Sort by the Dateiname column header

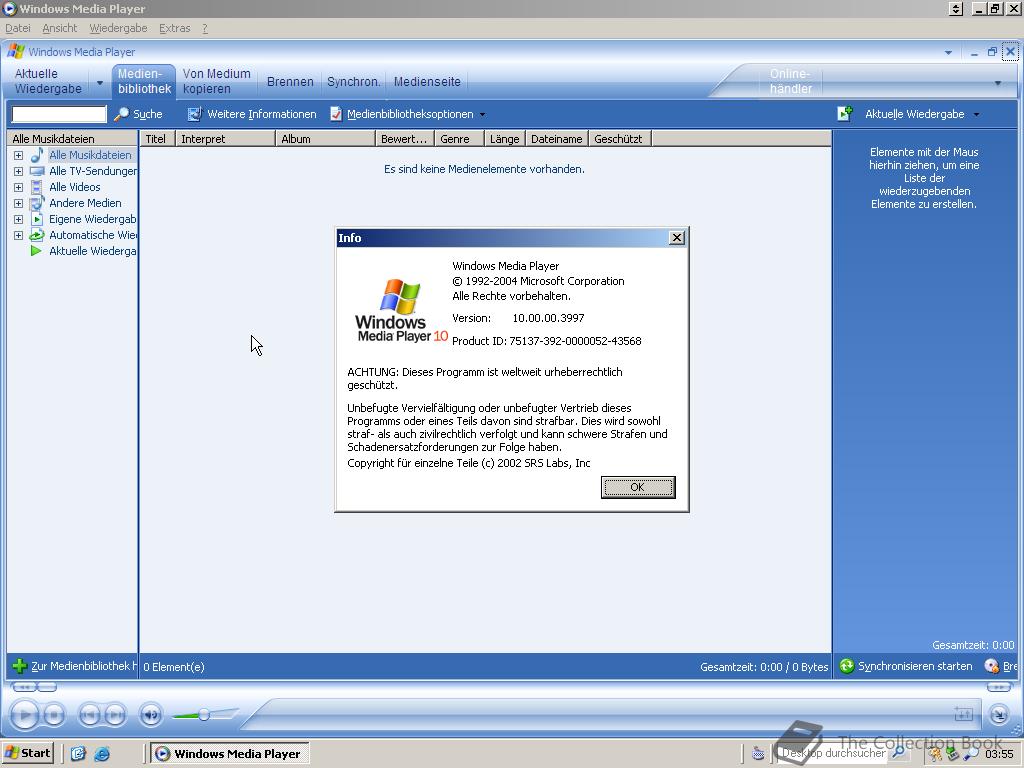point(556,138)
